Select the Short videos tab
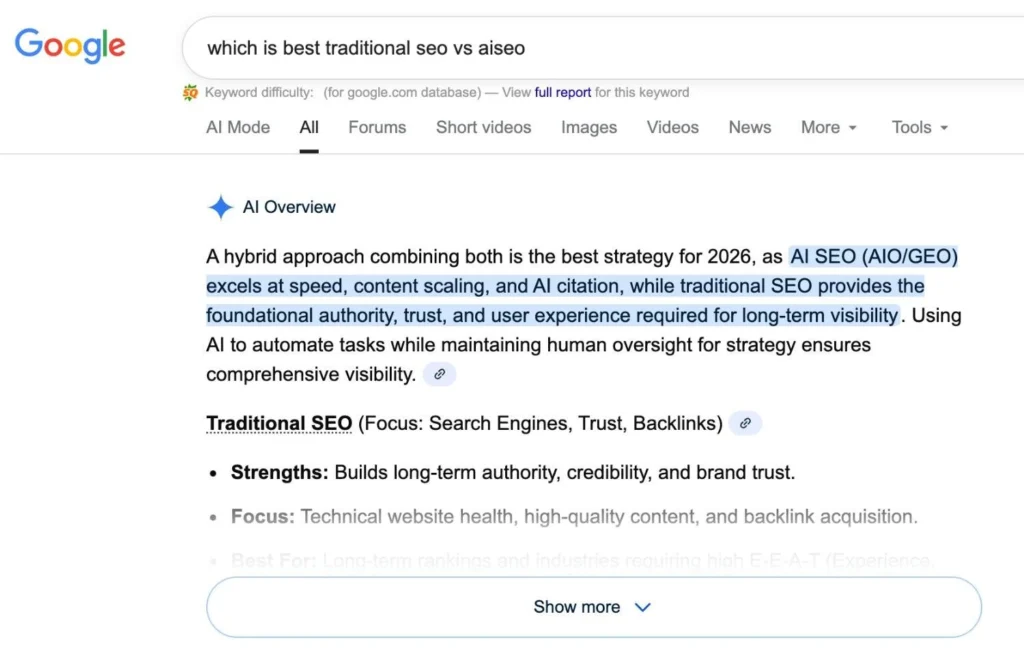This screenshot has height=655, width=1024. pos(483,128)
